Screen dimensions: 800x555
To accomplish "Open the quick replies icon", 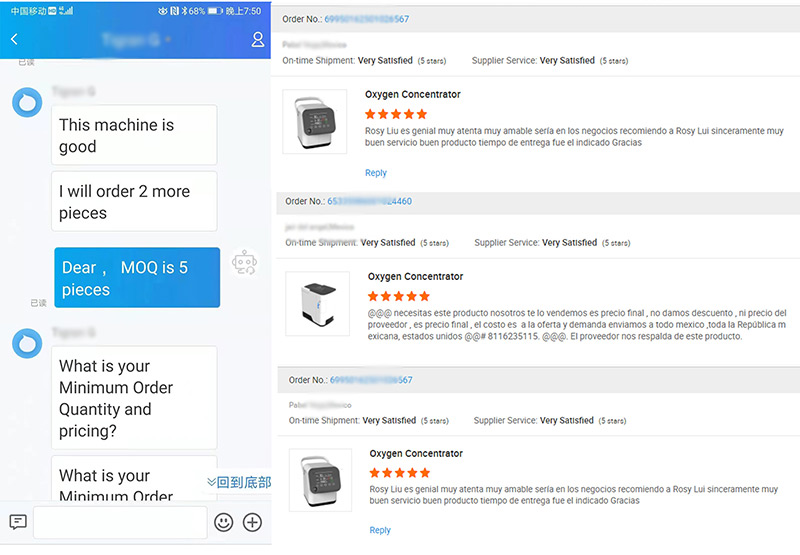I will coord(18,522).
